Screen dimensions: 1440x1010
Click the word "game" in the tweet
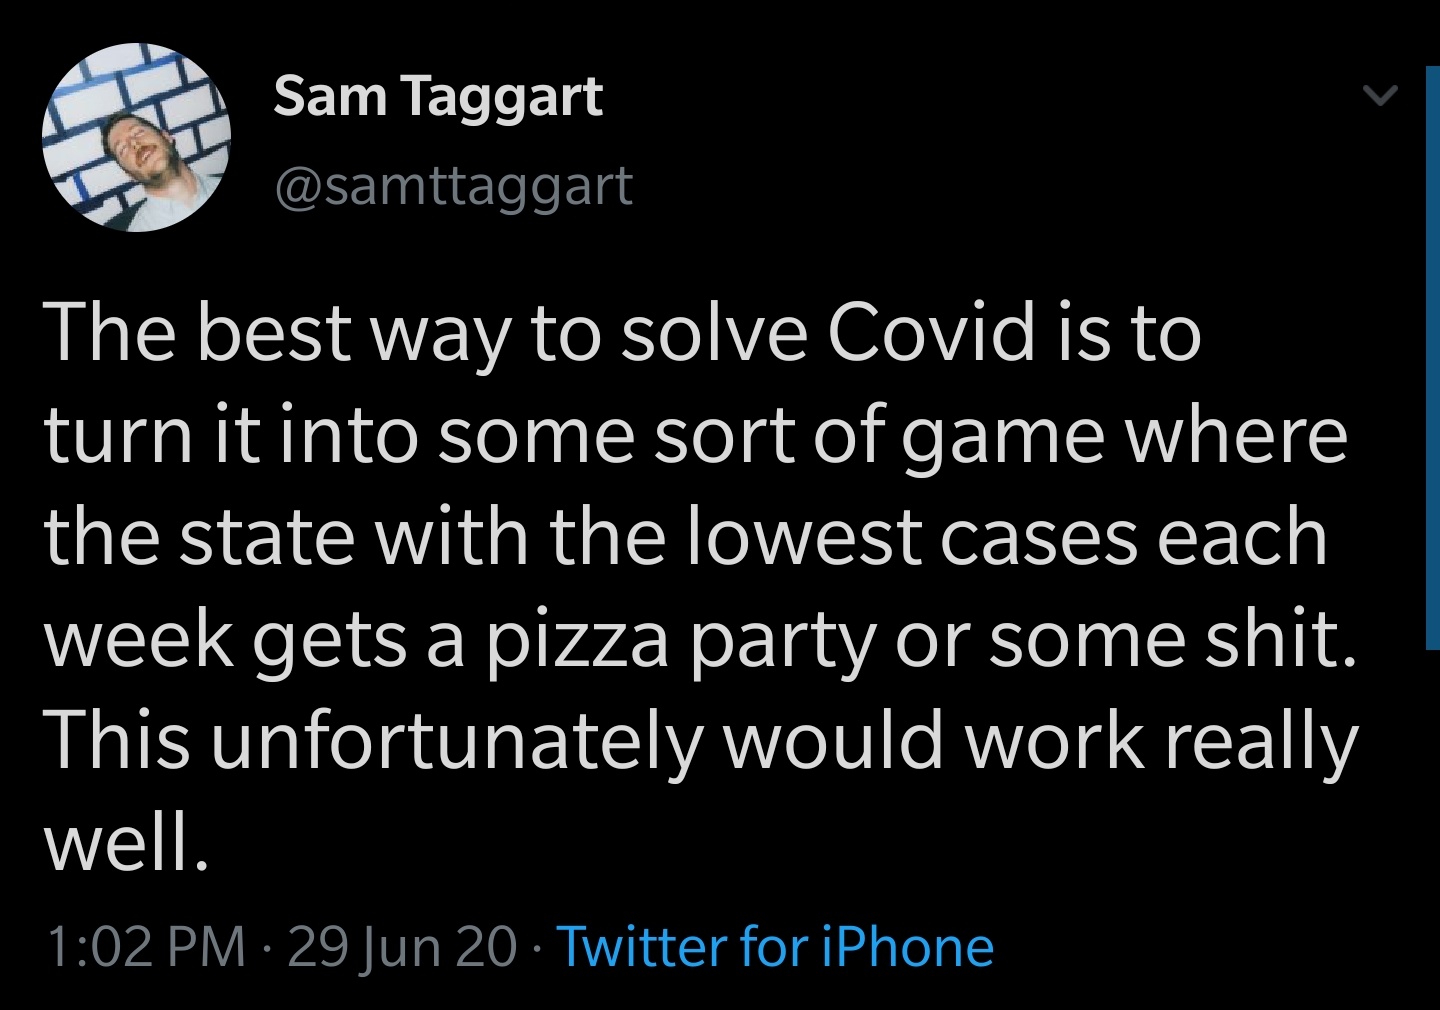coord(1003,438)
